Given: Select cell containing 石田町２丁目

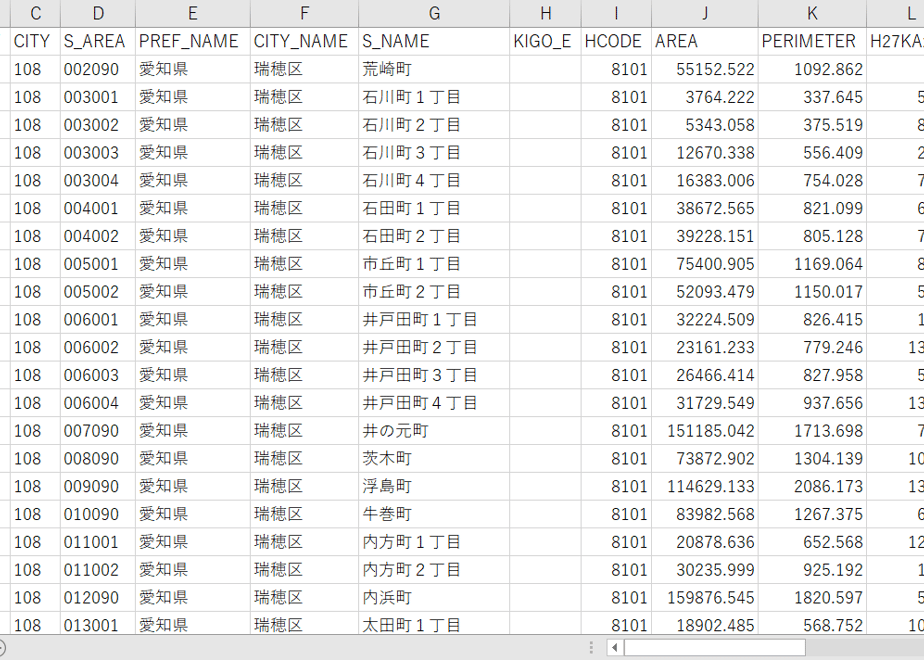Looking at the screenshot, I should pyautogui.click(x=434, y=236).
